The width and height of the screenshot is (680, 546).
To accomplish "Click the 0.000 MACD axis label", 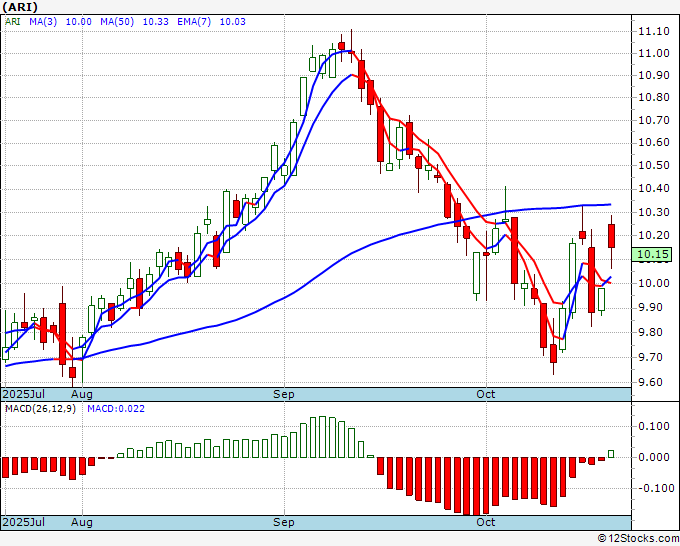I will tap(654, 457).
